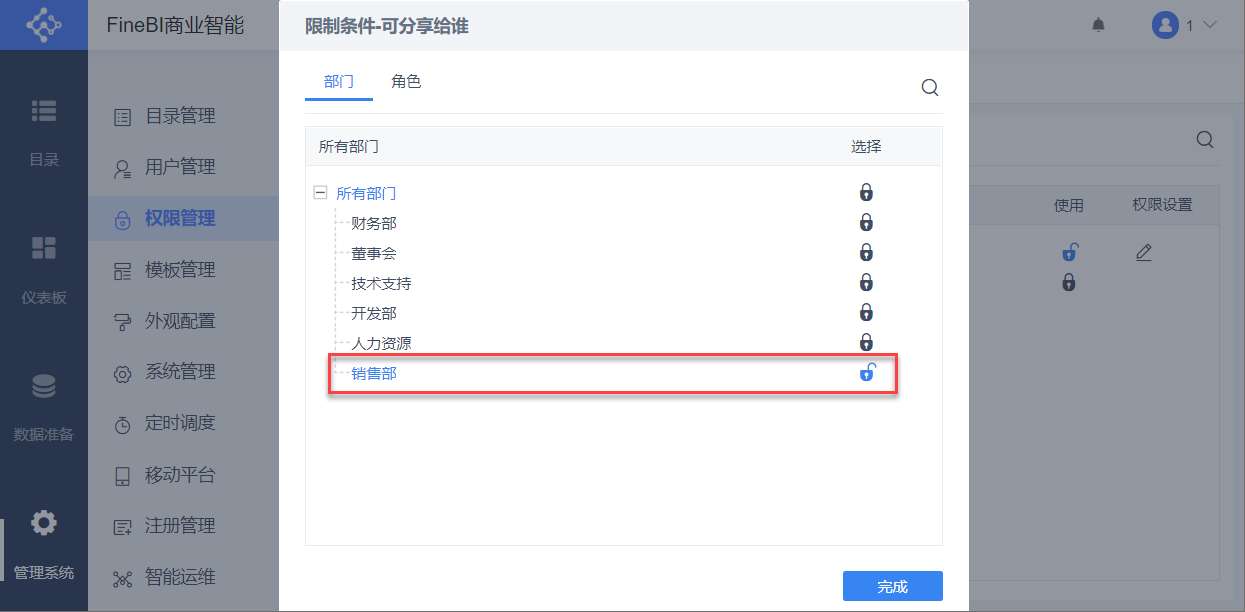The width and height of the screenshot is (1245, 612).
Task: Click the 管理系统 gear icon
Action: [x=44, y=523]
